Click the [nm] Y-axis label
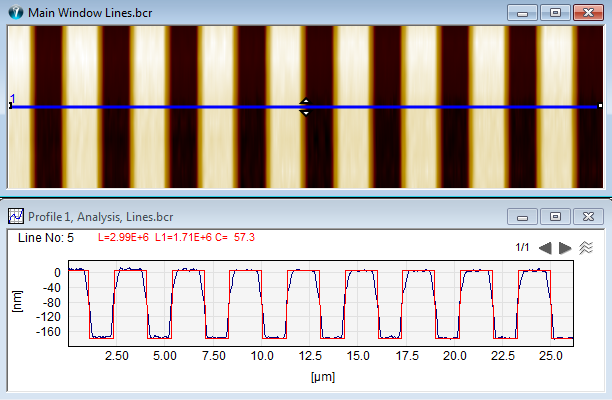Screen dimensions: 612x400 click(x=18, y=301)
